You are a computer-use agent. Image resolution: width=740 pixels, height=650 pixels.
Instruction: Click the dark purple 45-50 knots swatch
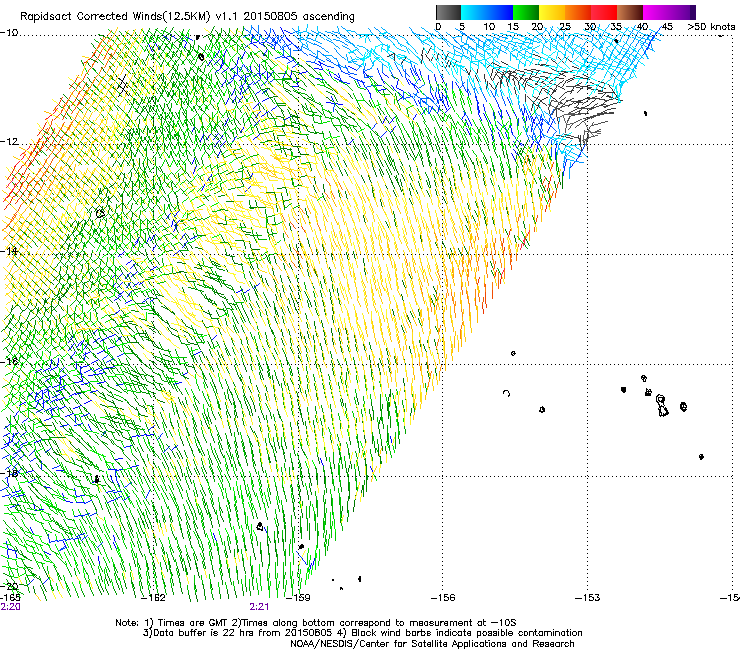click(682, 12)
